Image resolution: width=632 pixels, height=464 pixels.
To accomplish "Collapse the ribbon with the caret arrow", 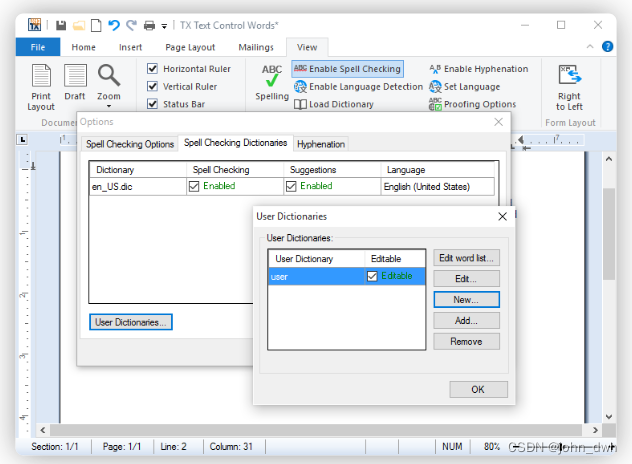I will point(590,47).
